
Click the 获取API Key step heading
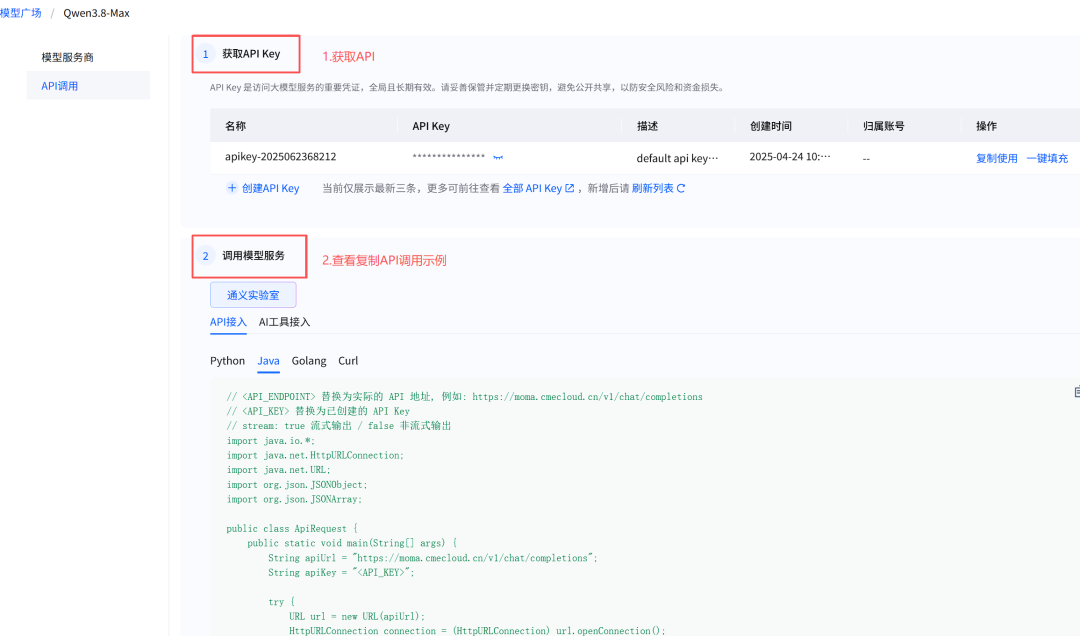(x=251, y=54)
